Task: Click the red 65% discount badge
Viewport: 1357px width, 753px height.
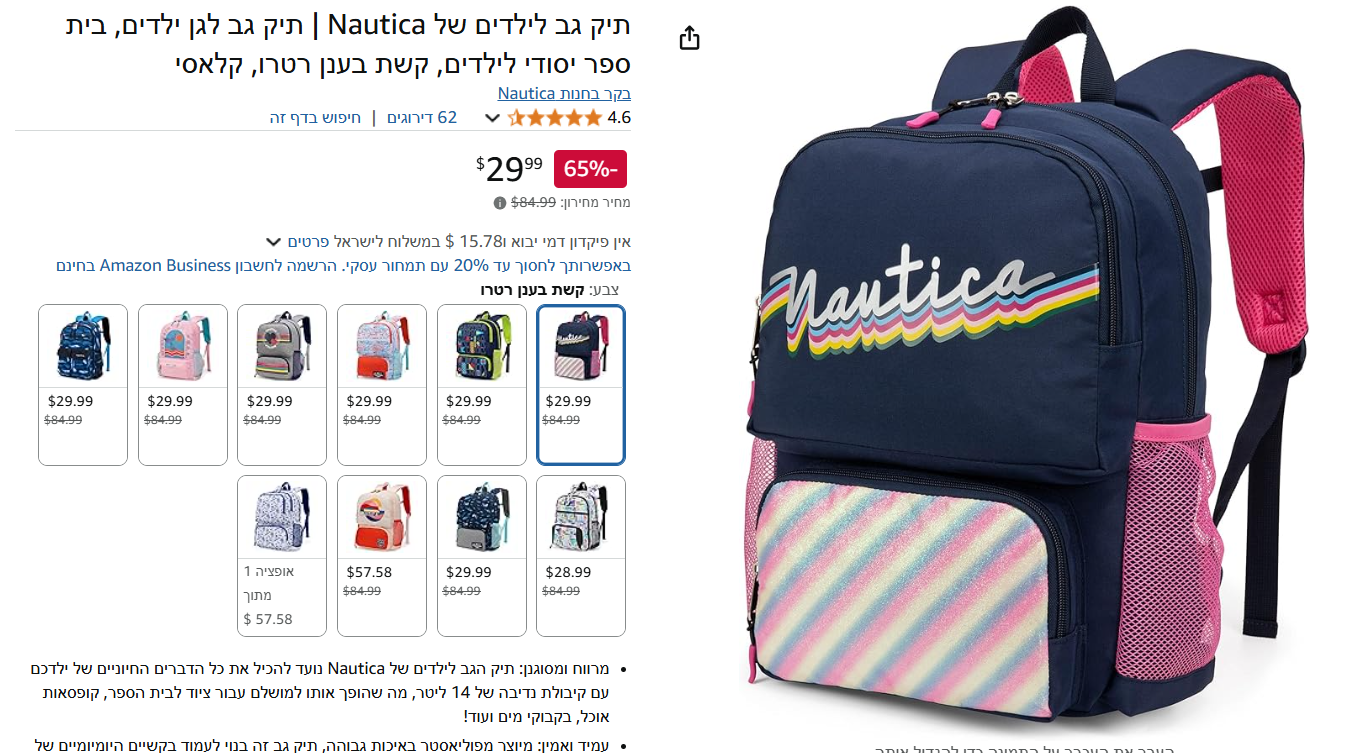Action: pos(590,169)
